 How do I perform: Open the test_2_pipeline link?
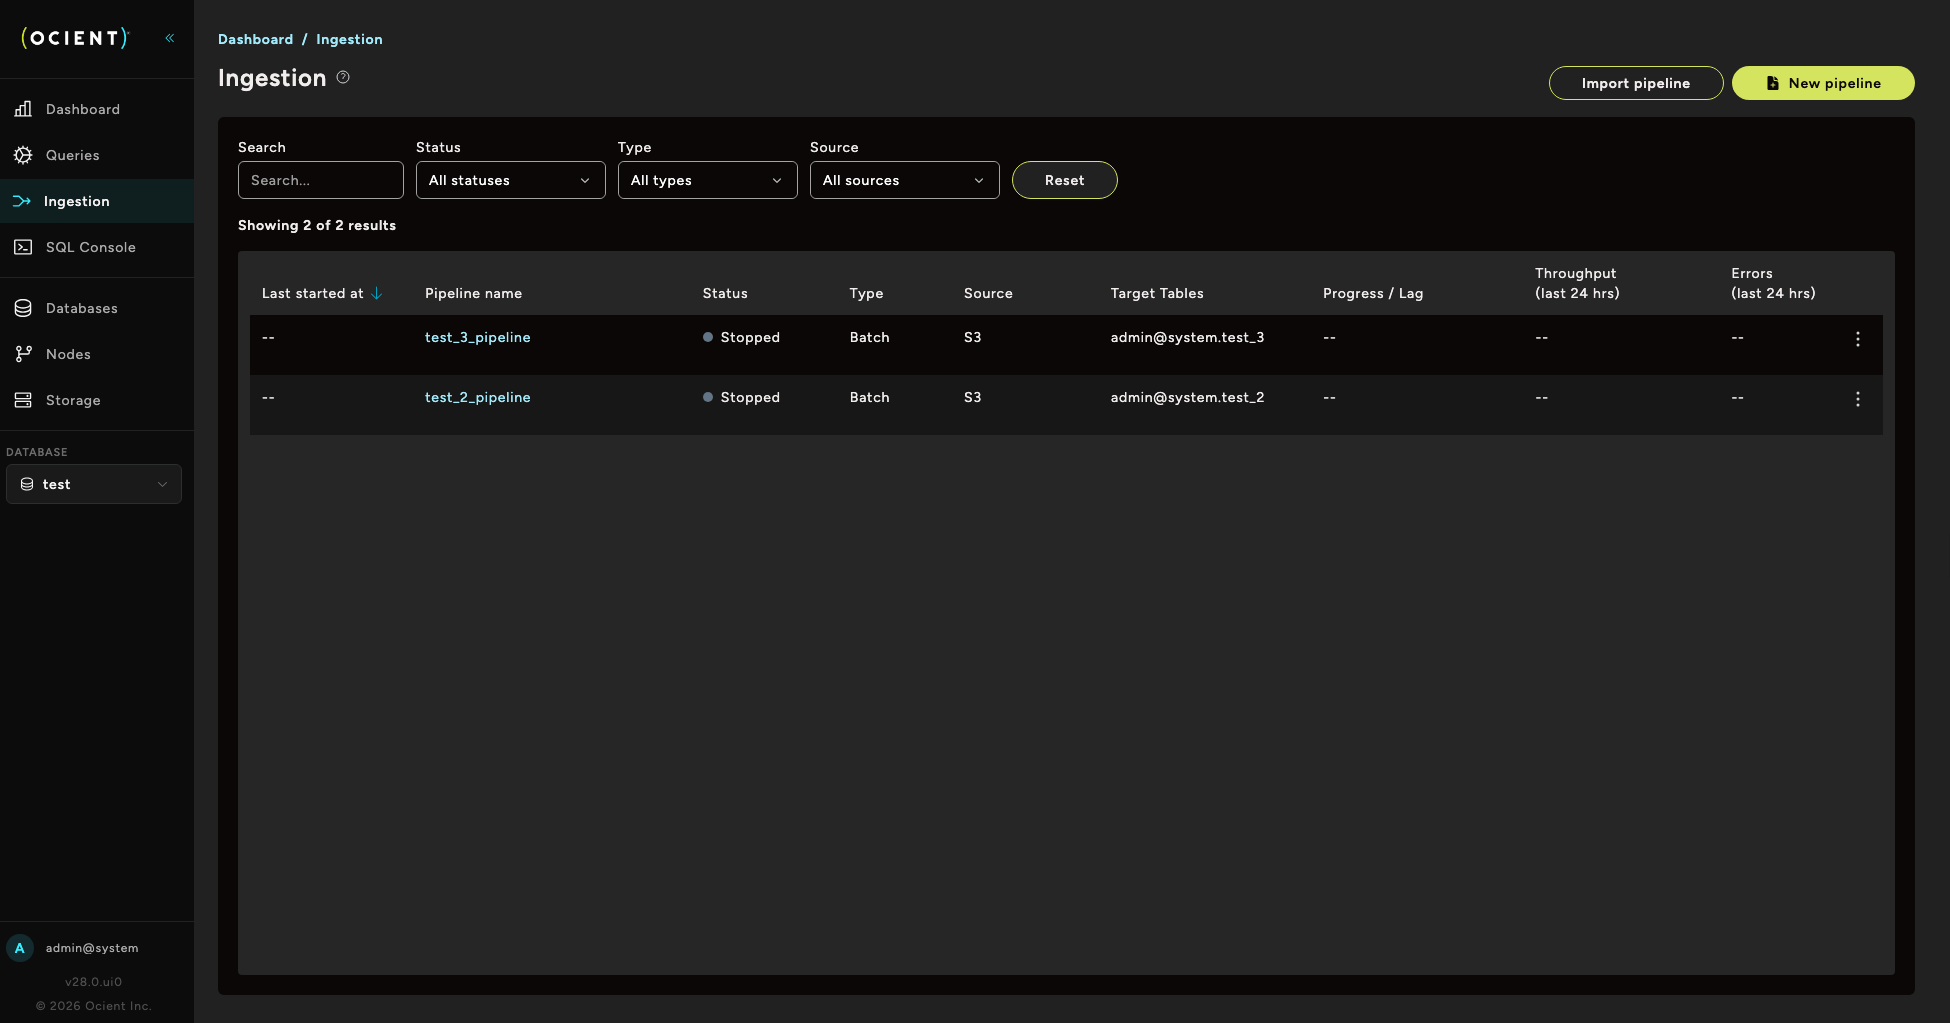tap(478, 397)
